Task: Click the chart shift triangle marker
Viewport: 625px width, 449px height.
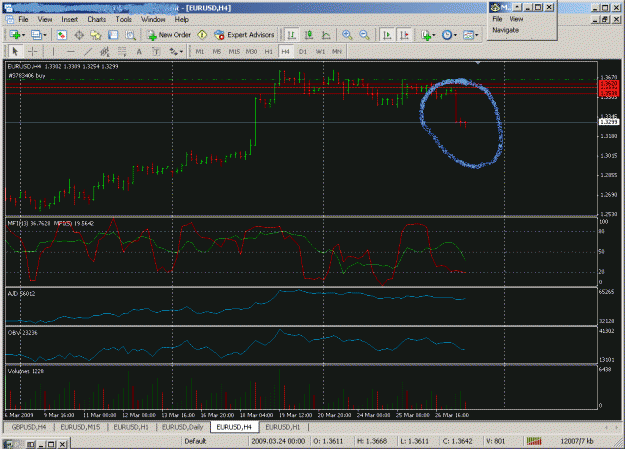Action: coord(478,63)
